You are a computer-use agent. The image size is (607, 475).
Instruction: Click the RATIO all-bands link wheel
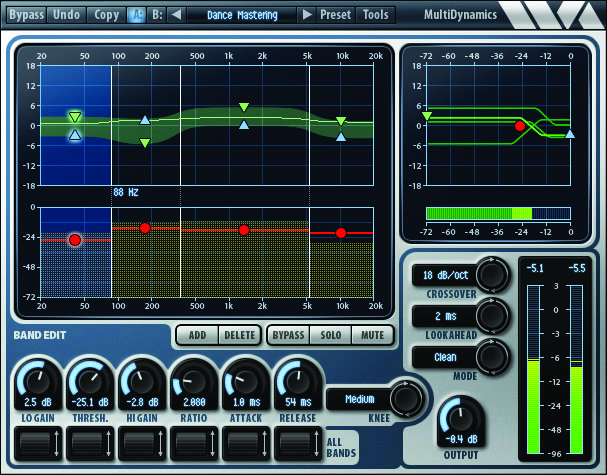tap(194, 444)
